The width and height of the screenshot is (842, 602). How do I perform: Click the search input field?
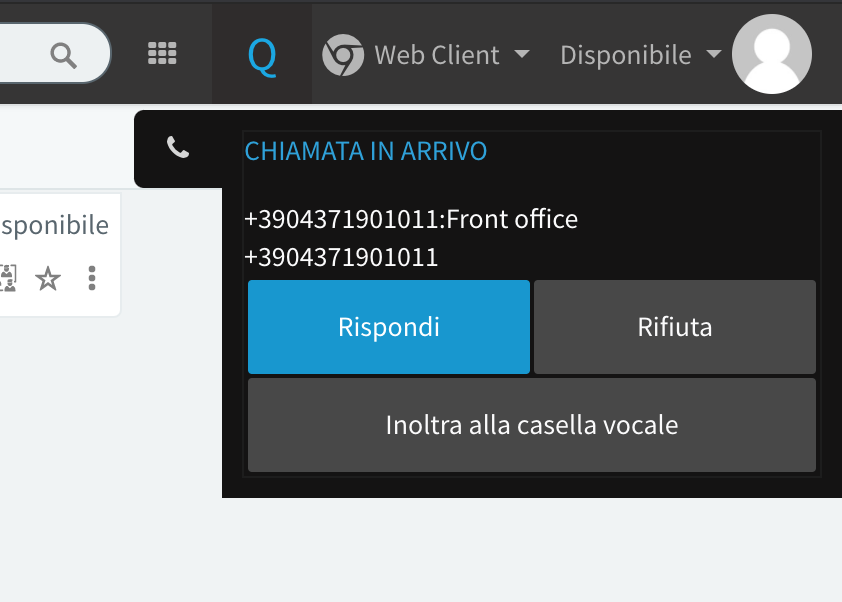(30, 54)
